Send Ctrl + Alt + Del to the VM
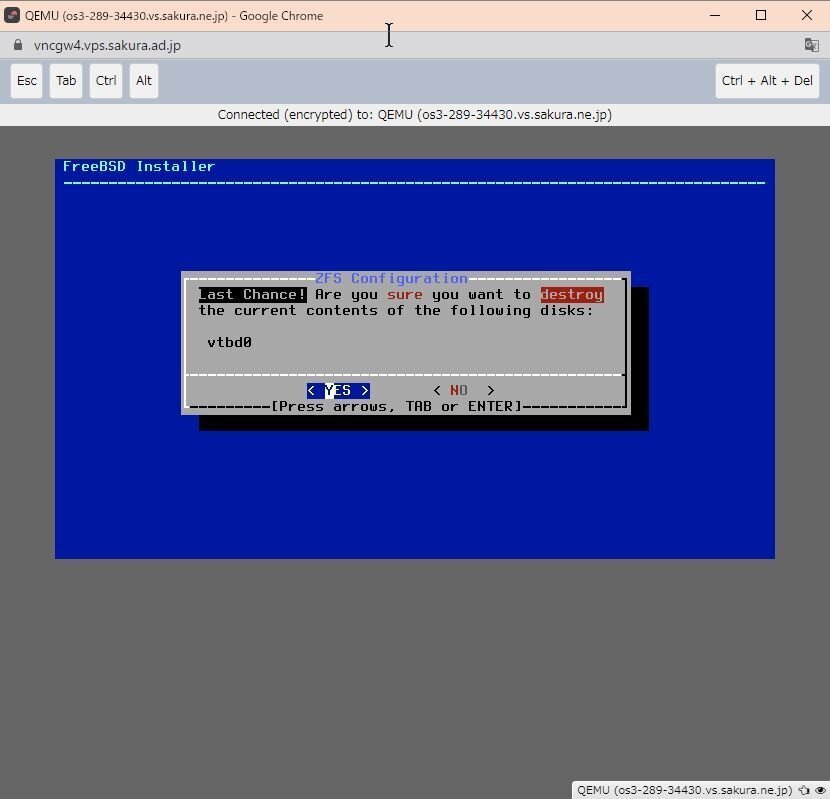830x799 pixels. (767, 81)
